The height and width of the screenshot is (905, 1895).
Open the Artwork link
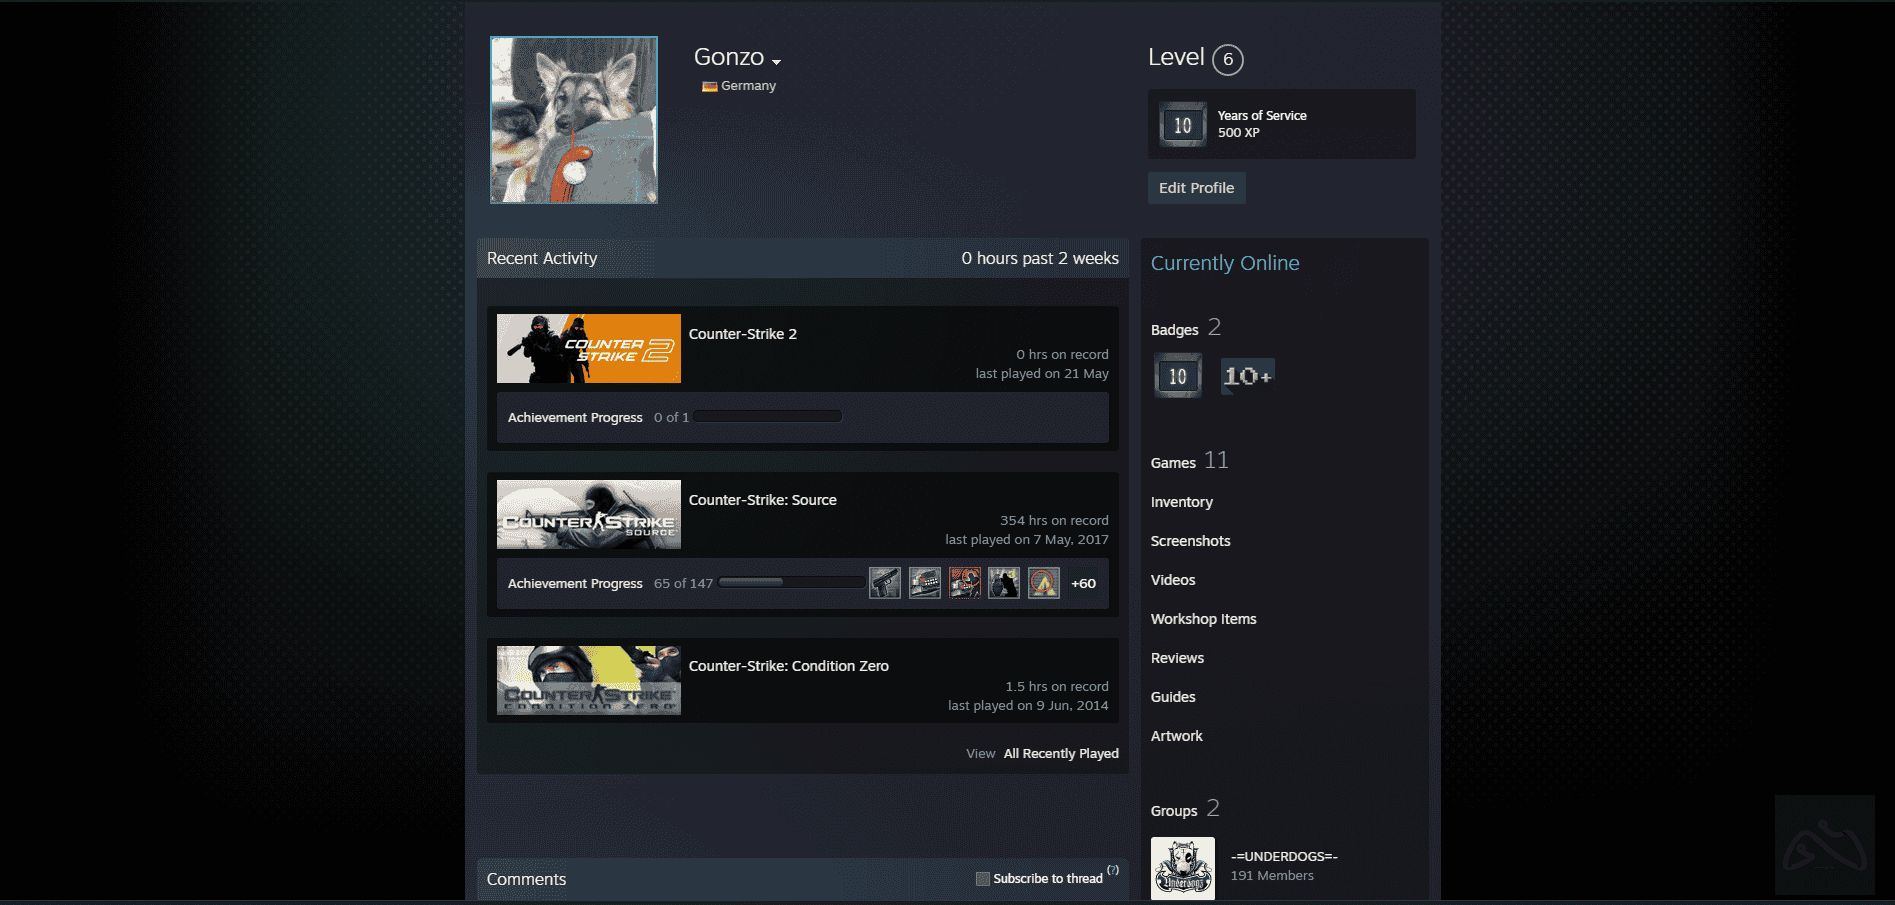coord(1177,736)
